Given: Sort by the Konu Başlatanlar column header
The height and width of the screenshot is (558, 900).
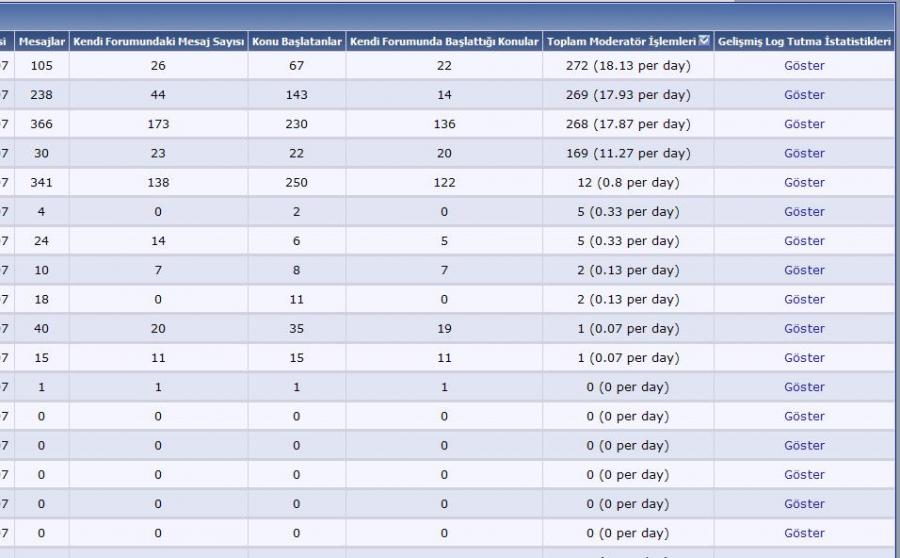Looking at the screenshot, I should [297, 41].
